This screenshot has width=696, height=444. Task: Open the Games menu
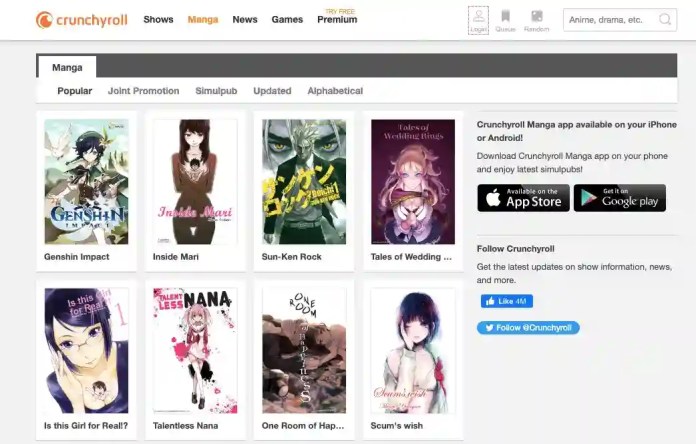click(x=287, y=20)
